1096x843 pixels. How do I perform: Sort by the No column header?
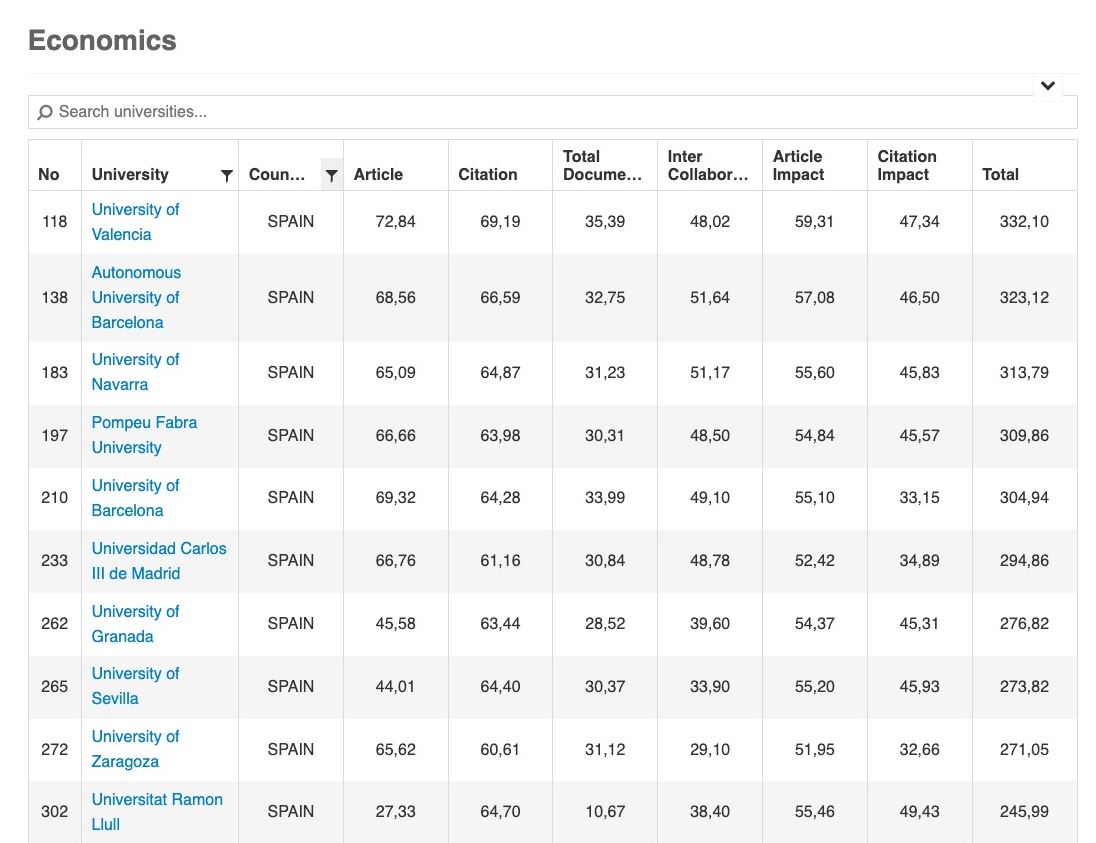[48, 174]
